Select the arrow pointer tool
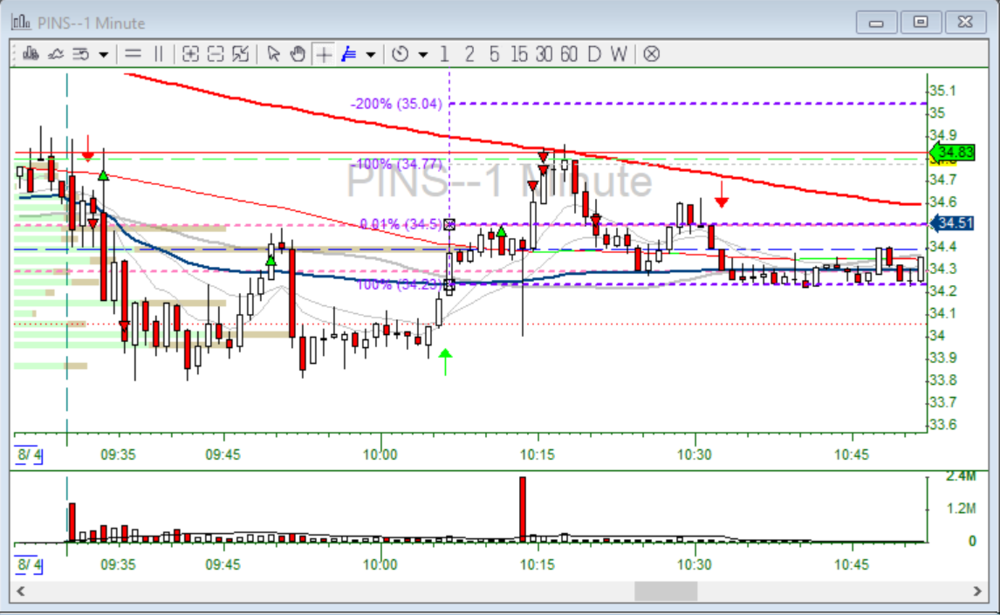Image resolution: width=1000 pixels, height=615 pixels. tap(273, 54)
